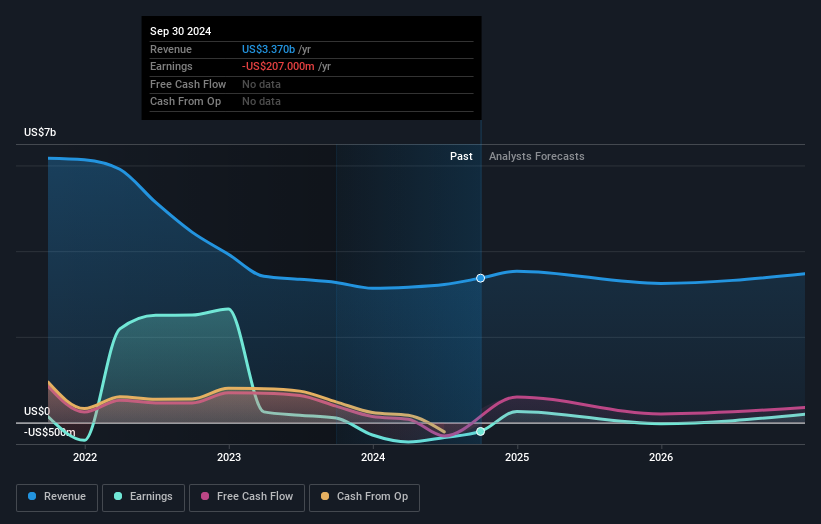The image size is (821, 524).
Task: Toggle the Earnings legend series
Action: click(x=143, y=497)
